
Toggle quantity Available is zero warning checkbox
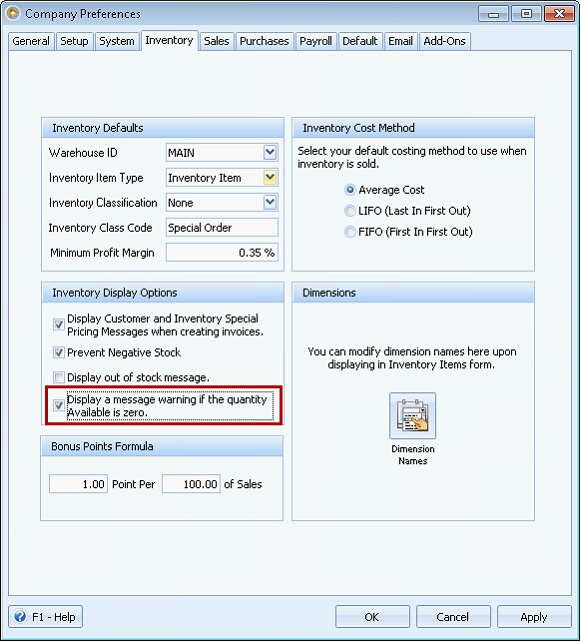point(59,405)
